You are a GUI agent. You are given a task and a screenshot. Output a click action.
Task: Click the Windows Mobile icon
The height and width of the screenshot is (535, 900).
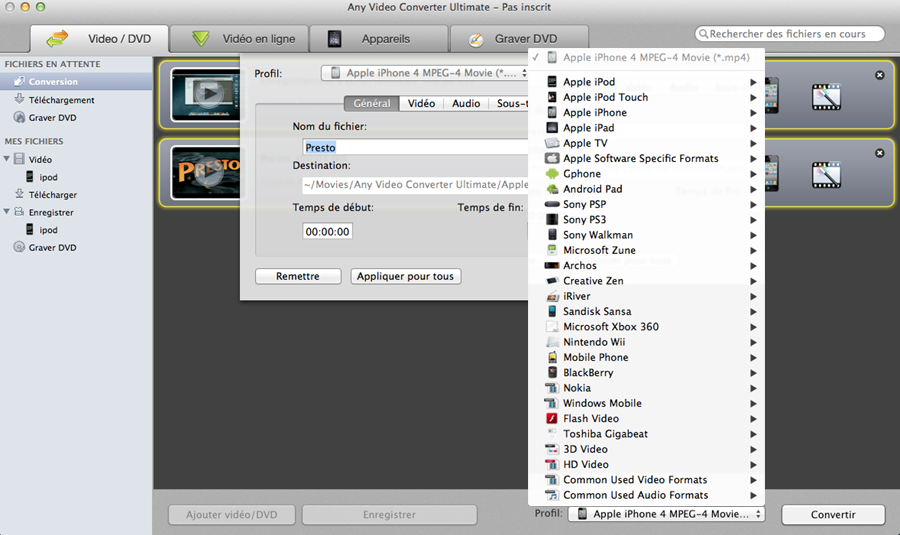(x=552, y=403)
